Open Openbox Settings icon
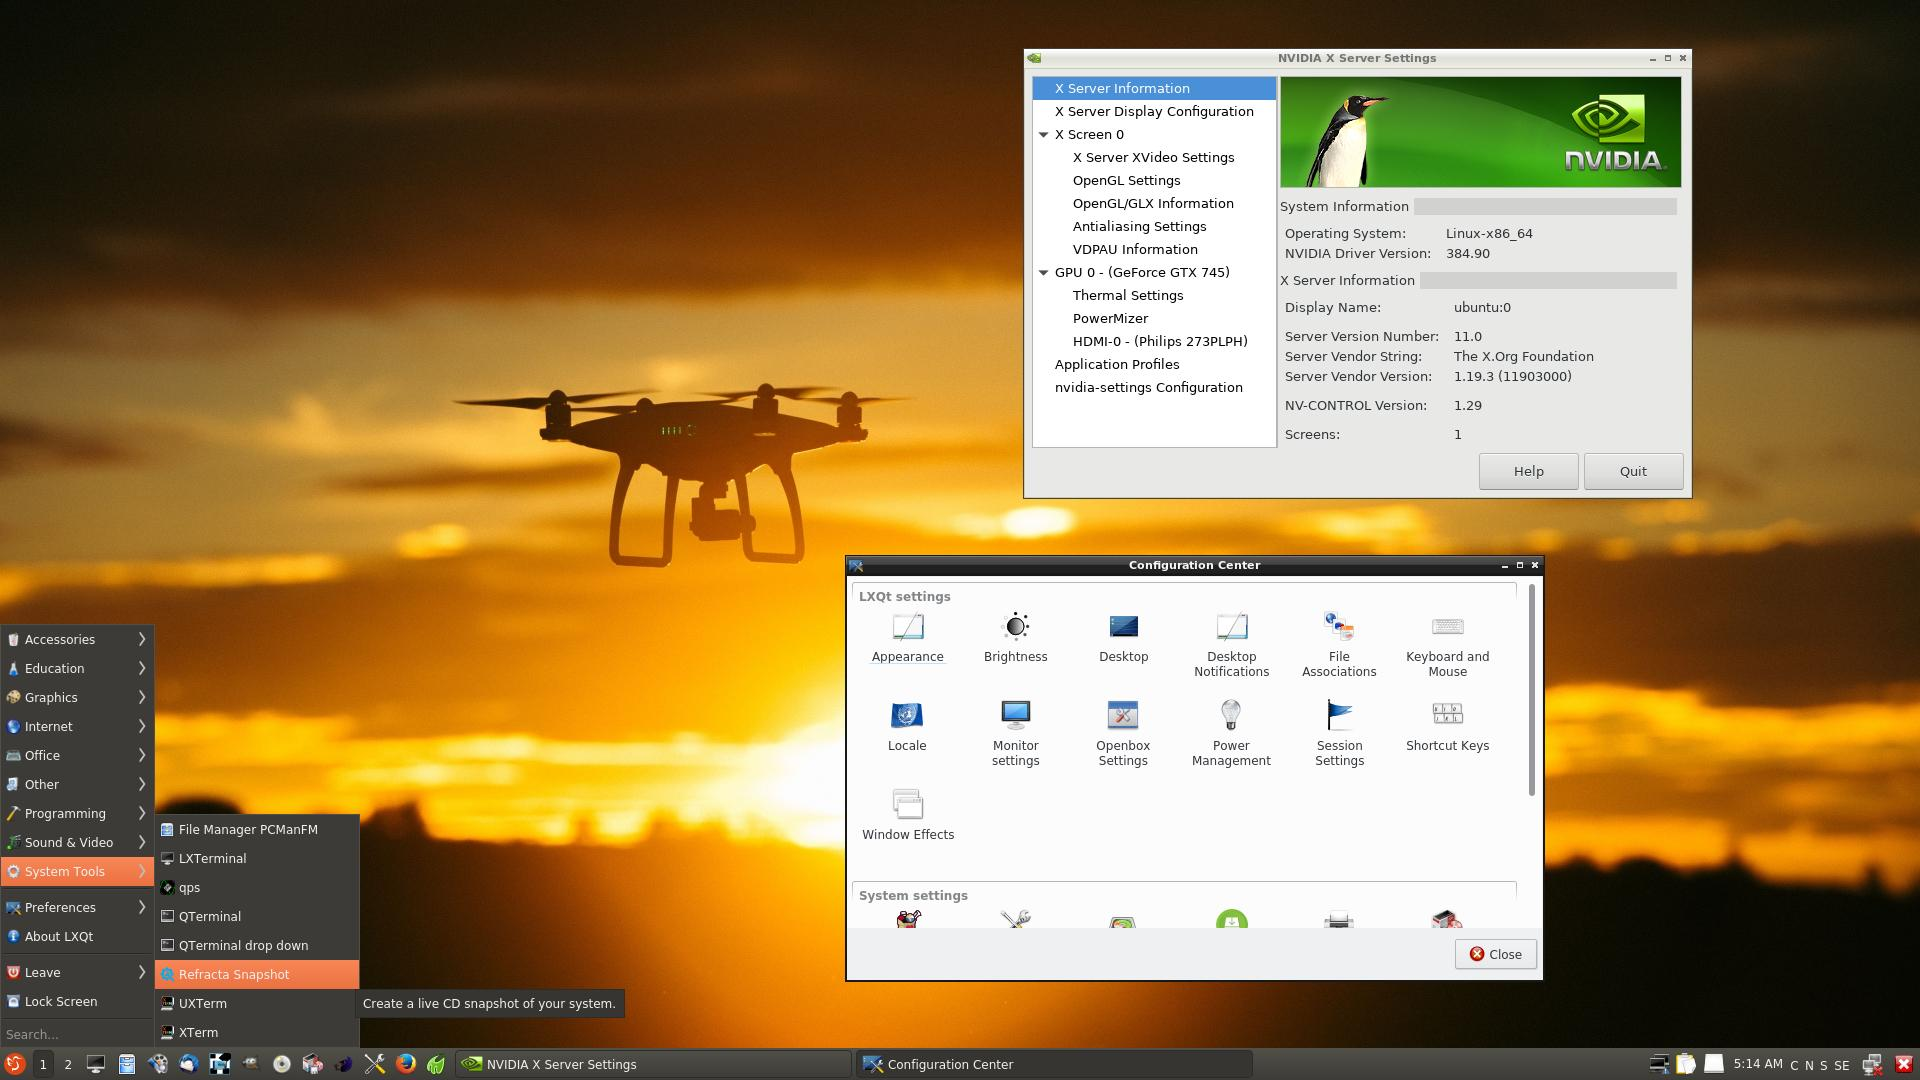The height and width of the screenshot is (1080, 1920). [1123, 734]
